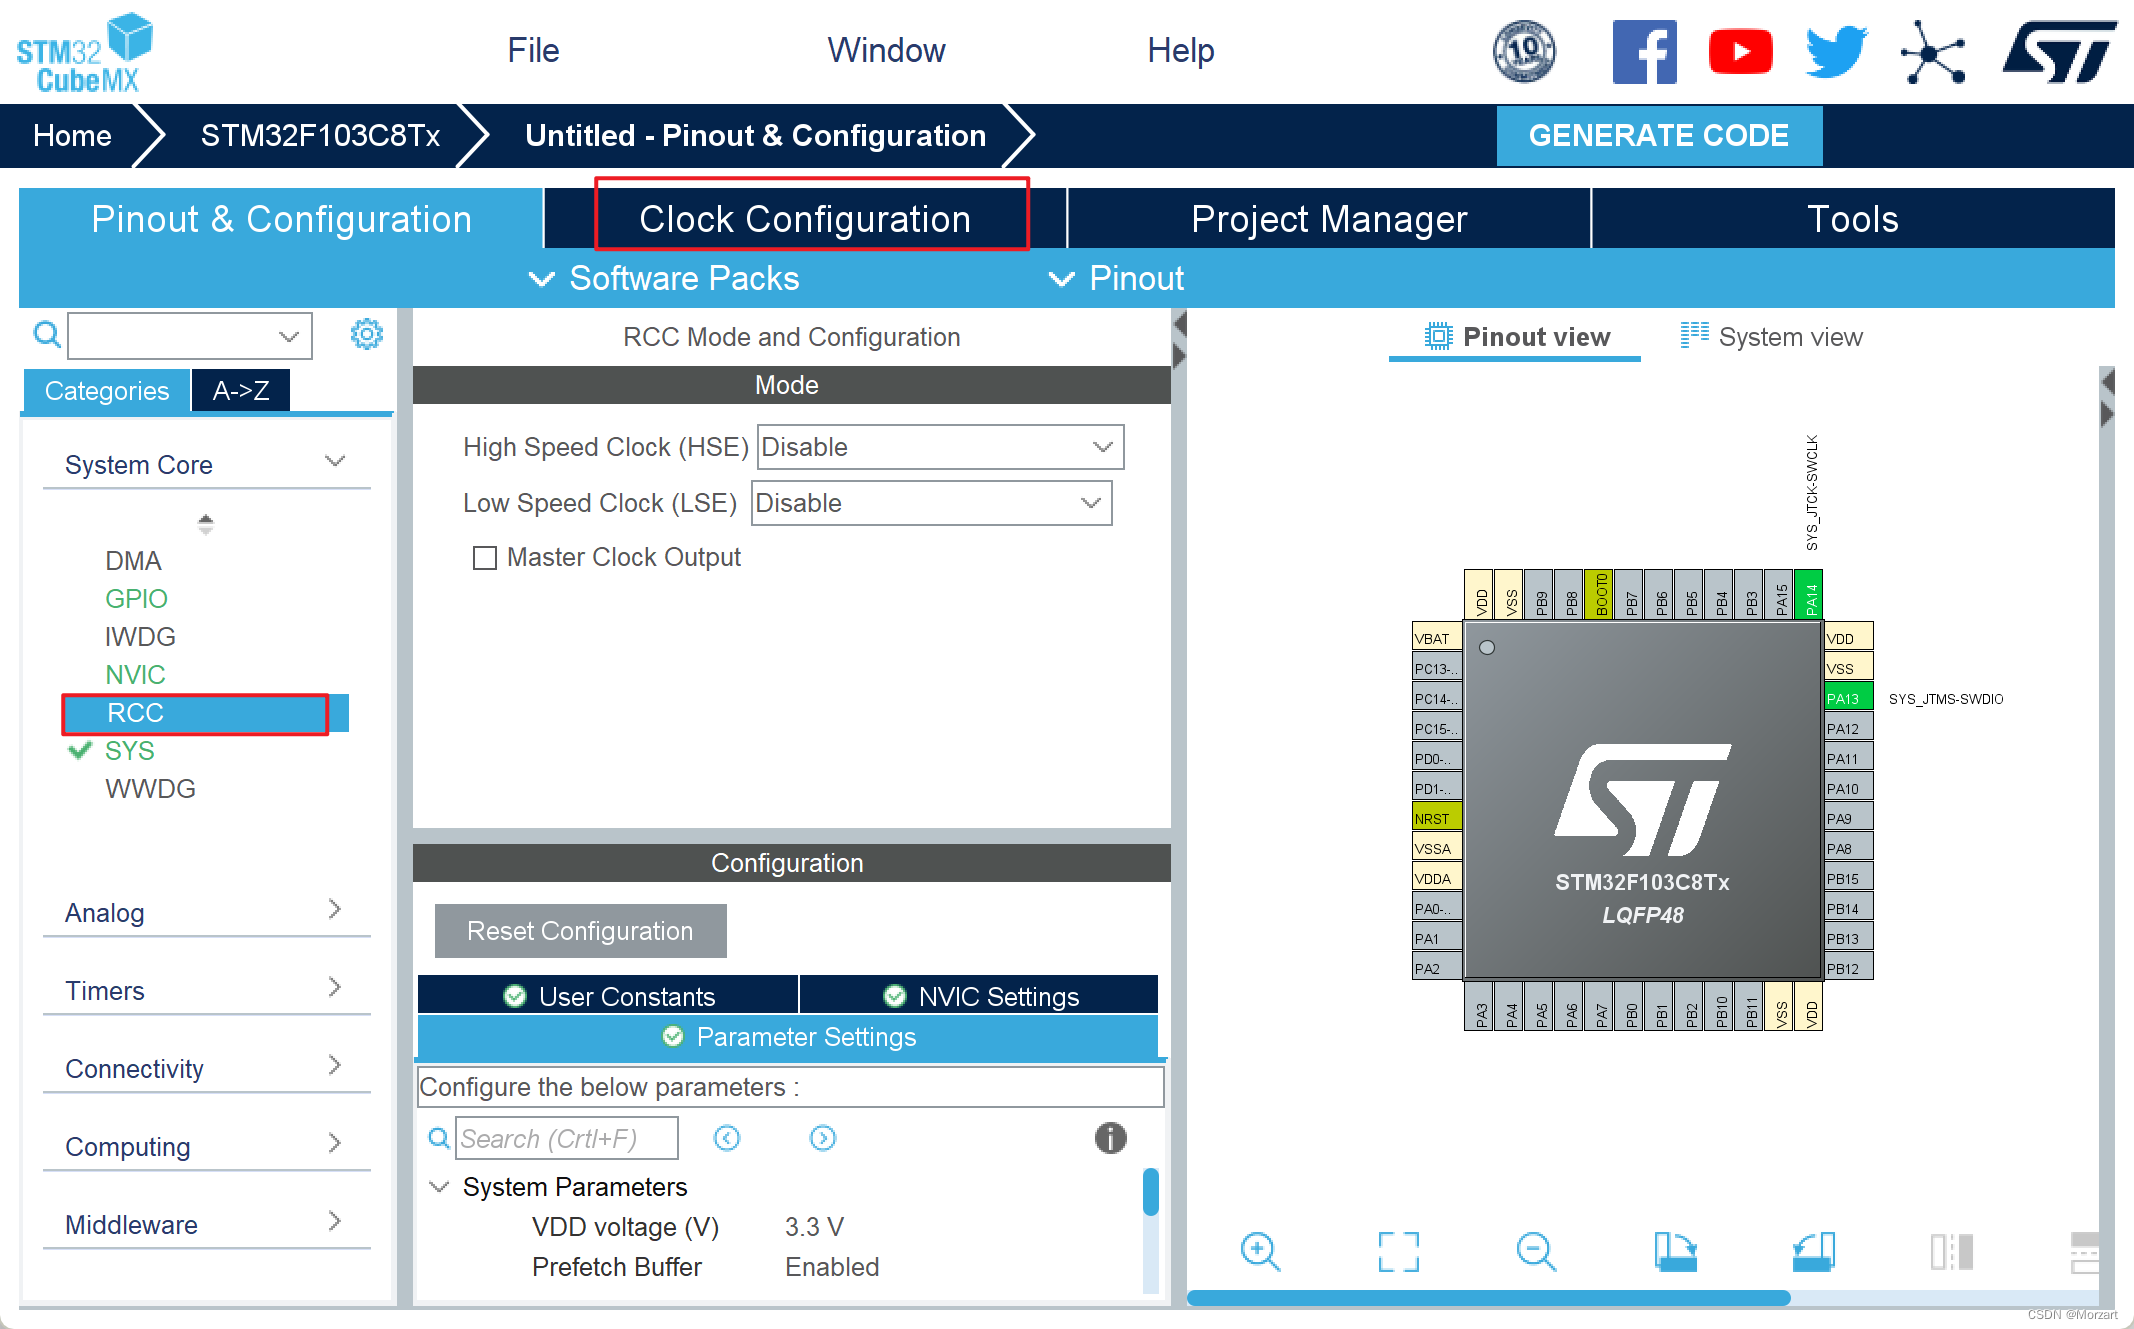Screen dimensions: 2134x1329
Task: Go to previous parameter search result
Action: point(727,1138)
